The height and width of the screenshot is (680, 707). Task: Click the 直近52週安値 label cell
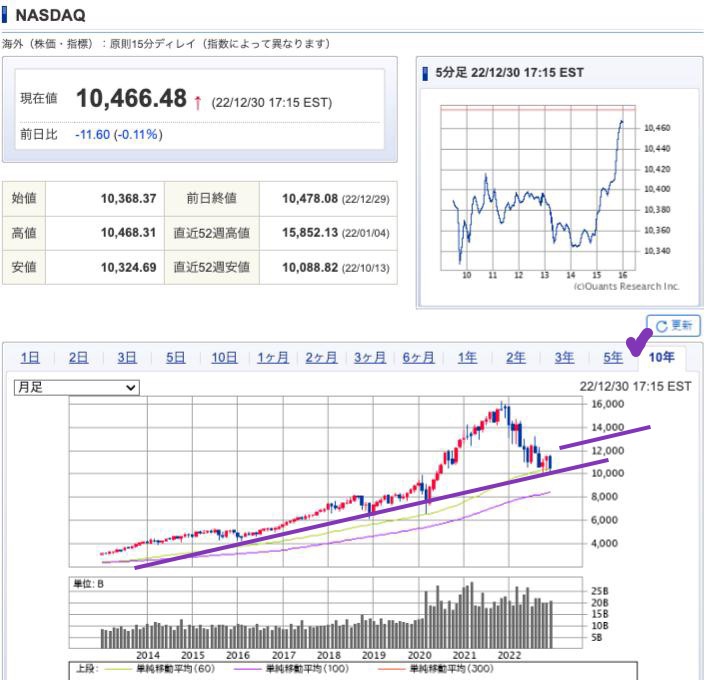(x=212, y=268)
